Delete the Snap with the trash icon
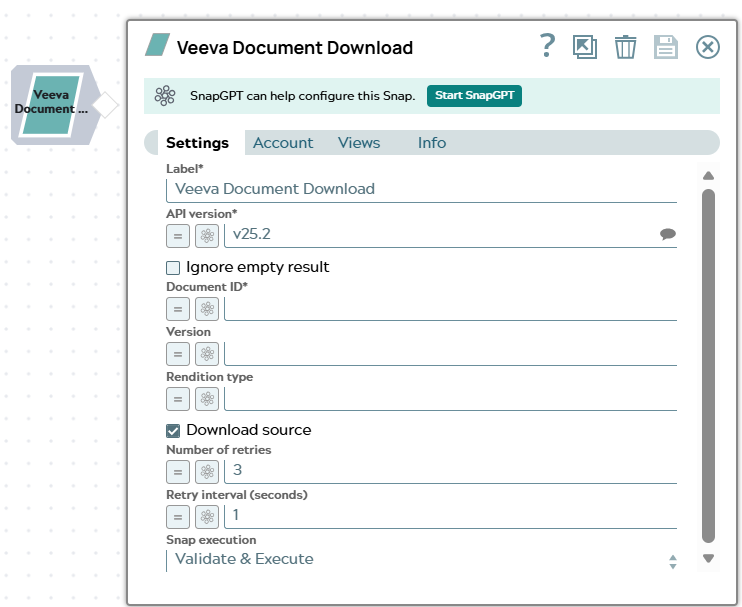742x607 pixels. coord(625,47)
